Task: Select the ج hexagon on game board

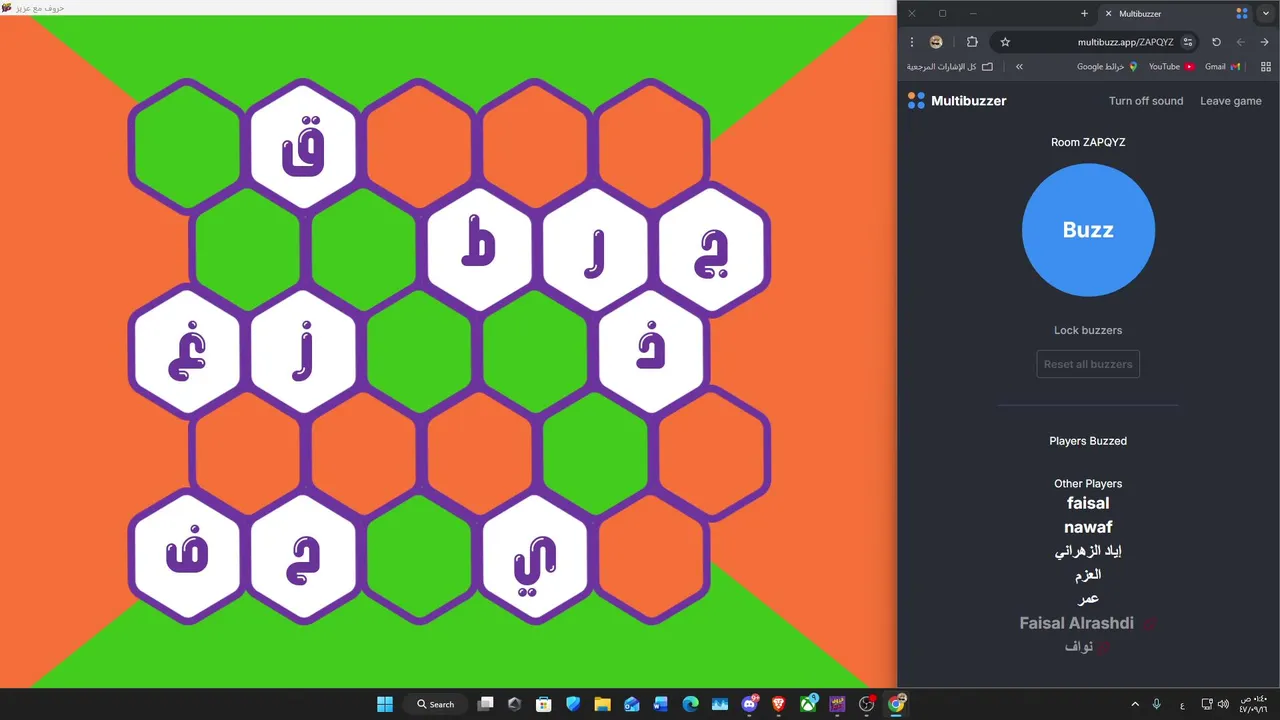Action: 711,248
